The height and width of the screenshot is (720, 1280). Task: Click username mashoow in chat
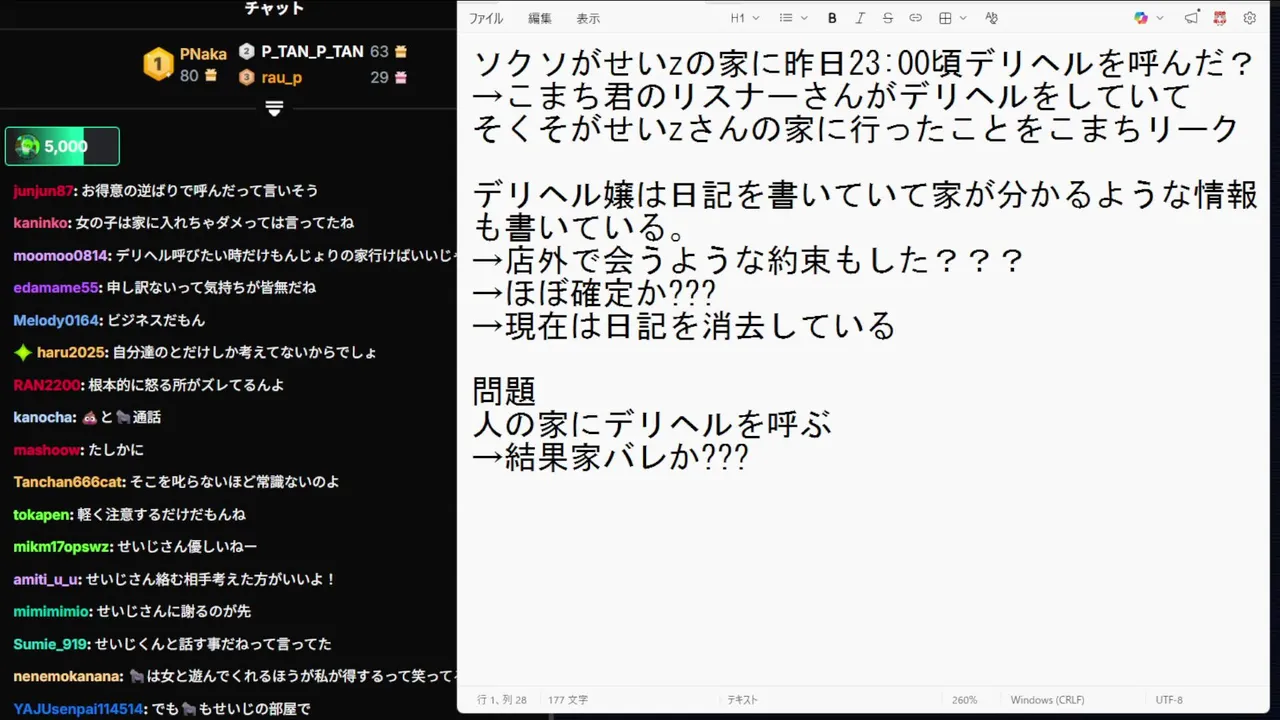pyautogui.click(x=46, y=450)
